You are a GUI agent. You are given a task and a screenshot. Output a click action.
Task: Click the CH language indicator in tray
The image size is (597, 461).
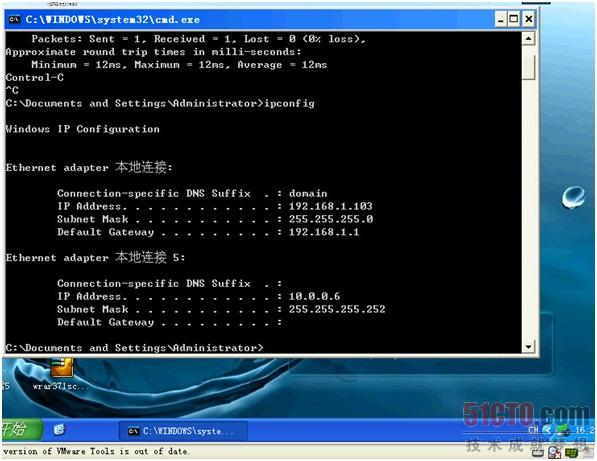click(534, 430)
